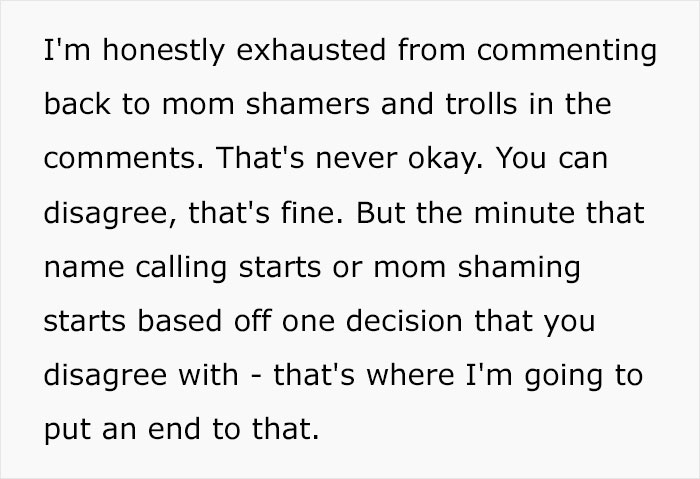Screen dimensions: 700x479
Task: Click the word "put" in the last line
Action: click(x=66, y=431)
